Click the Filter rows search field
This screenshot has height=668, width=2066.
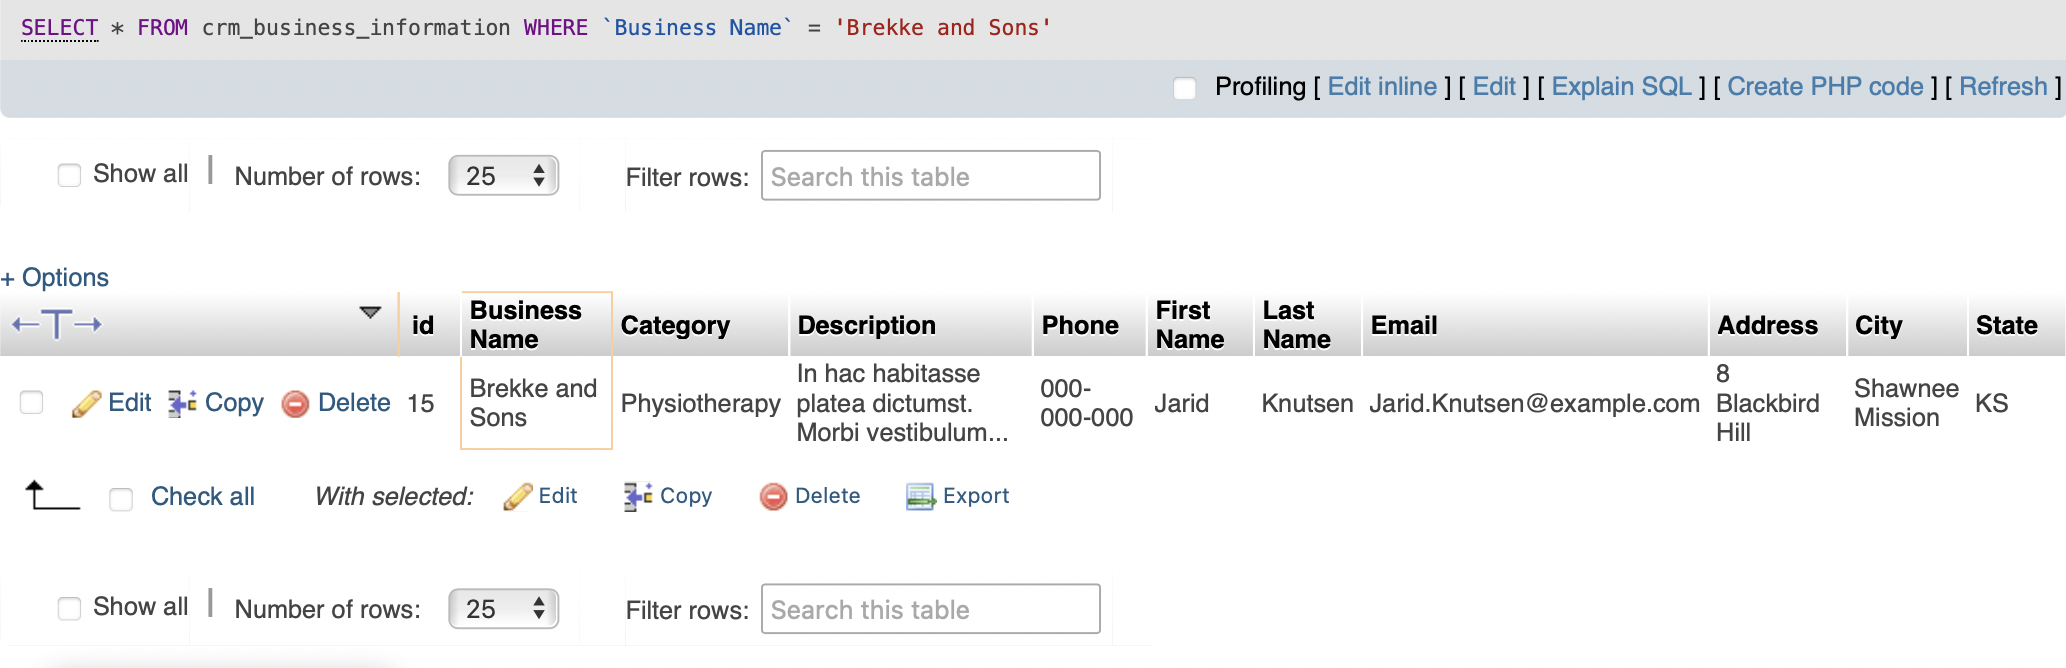point(930,175)
